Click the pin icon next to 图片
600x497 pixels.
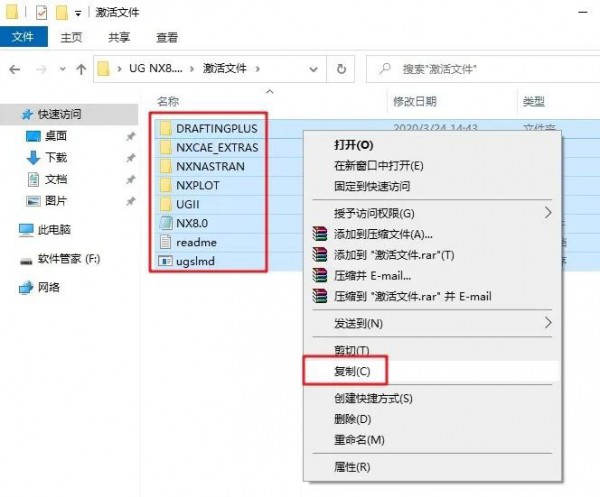(131, 201)
